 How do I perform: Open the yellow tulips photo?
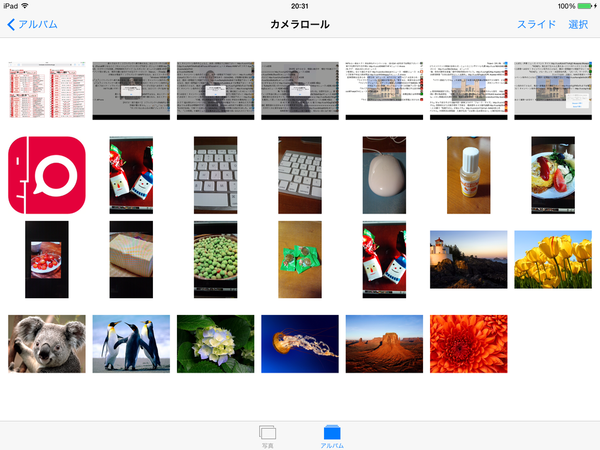[553, 259]
